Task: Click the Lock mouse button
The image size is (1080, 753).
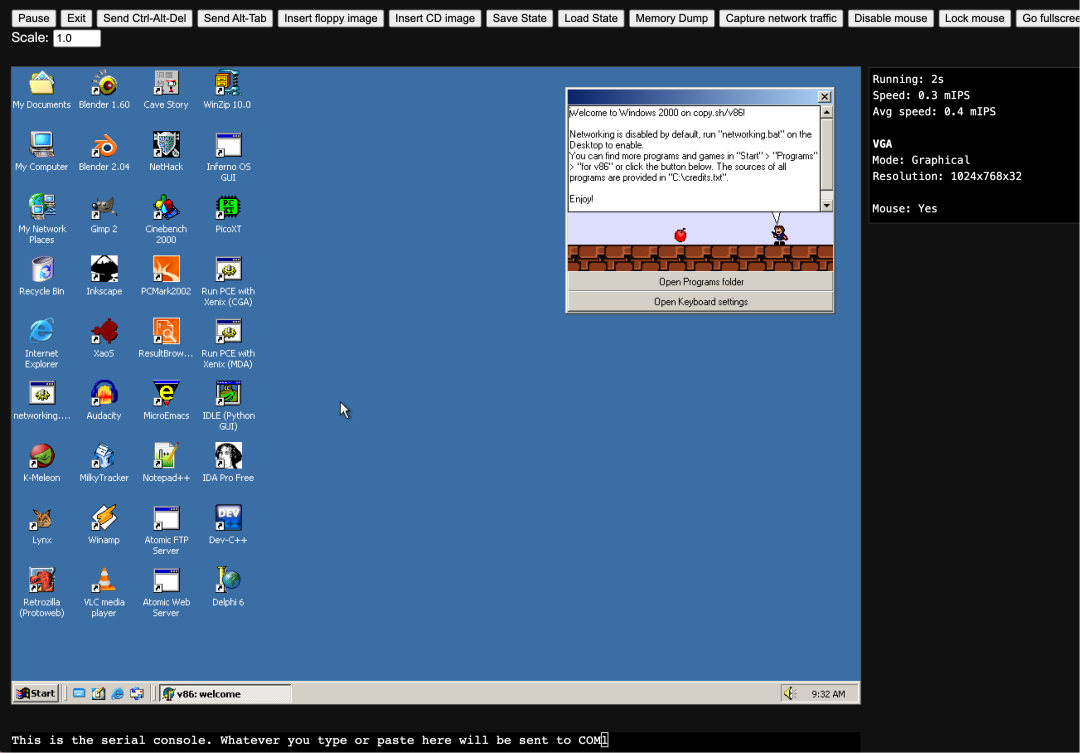Action: tap(975, 18)
